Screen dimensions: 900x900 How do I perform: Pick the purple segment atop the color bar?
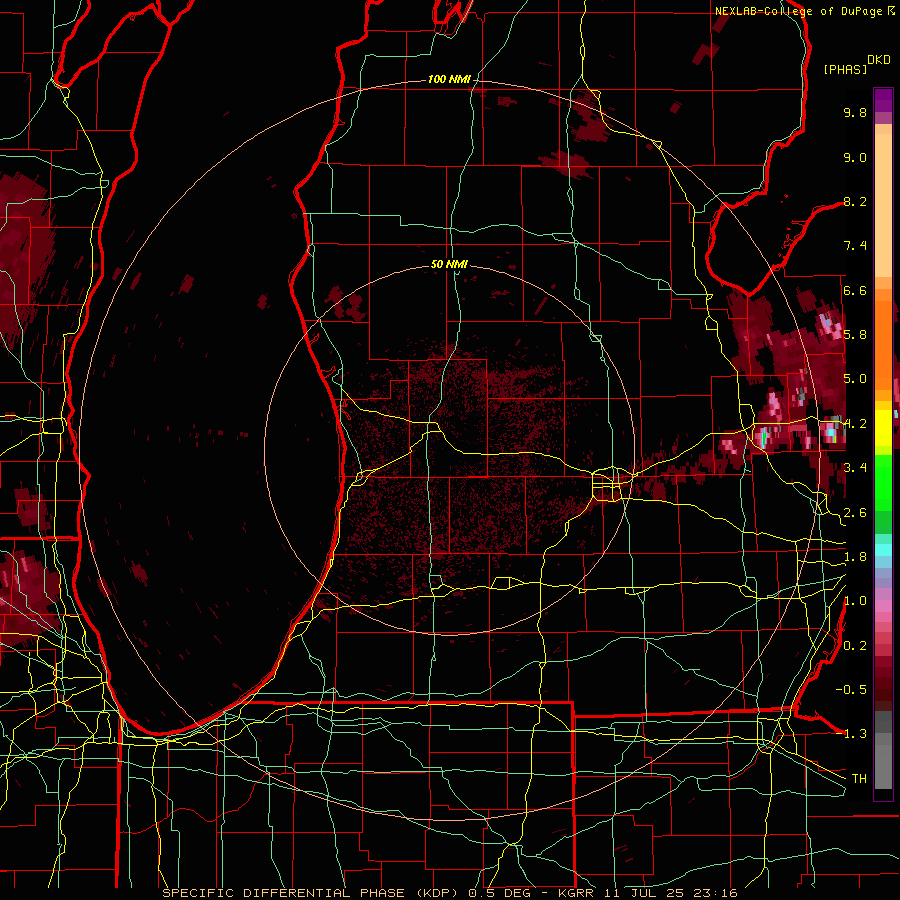883,100
